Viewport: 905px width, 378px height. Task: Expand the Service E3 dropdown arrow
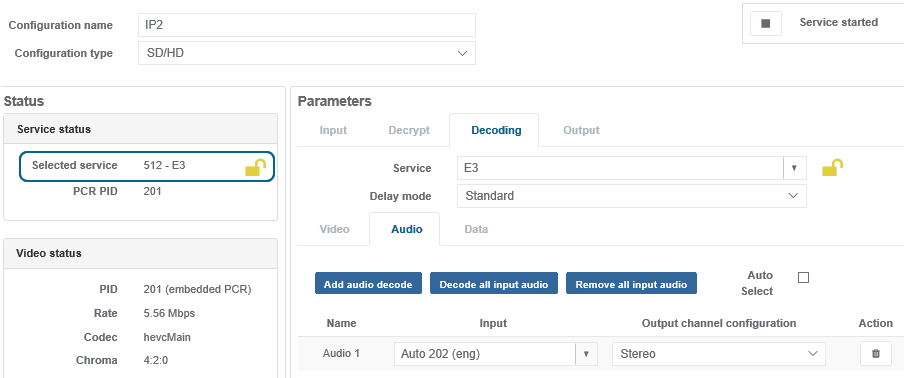[x=794, y=168]
